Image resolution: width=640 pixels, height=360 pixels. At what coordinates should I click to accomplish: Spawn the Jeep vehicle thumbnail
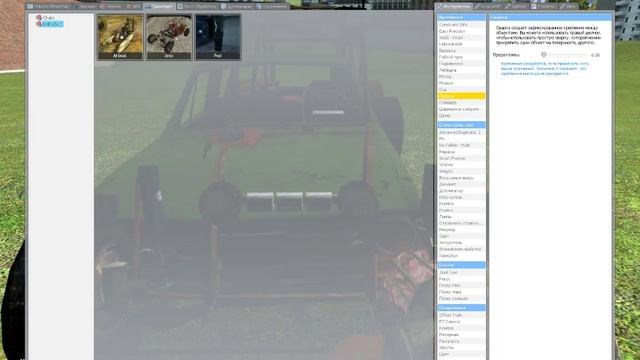(169, 37)
